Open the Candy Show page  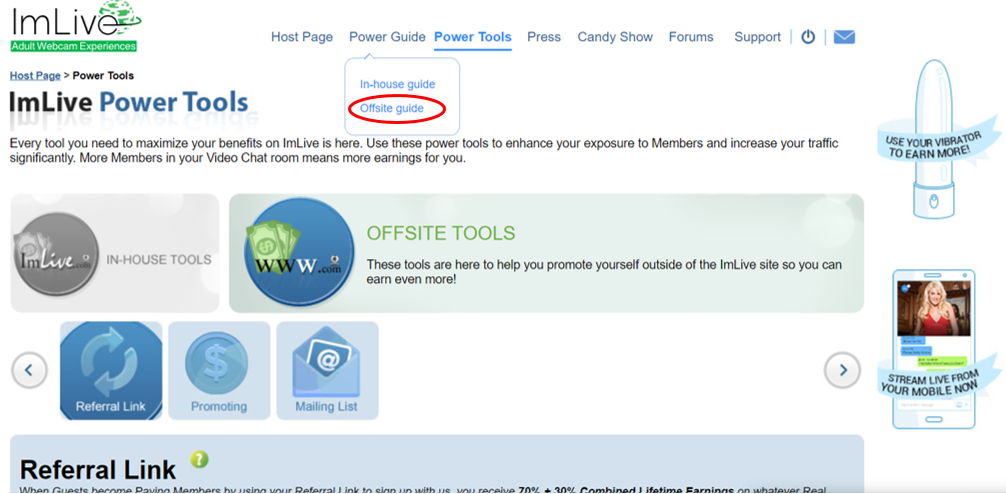pyautogui.click(x=615, y=37)
